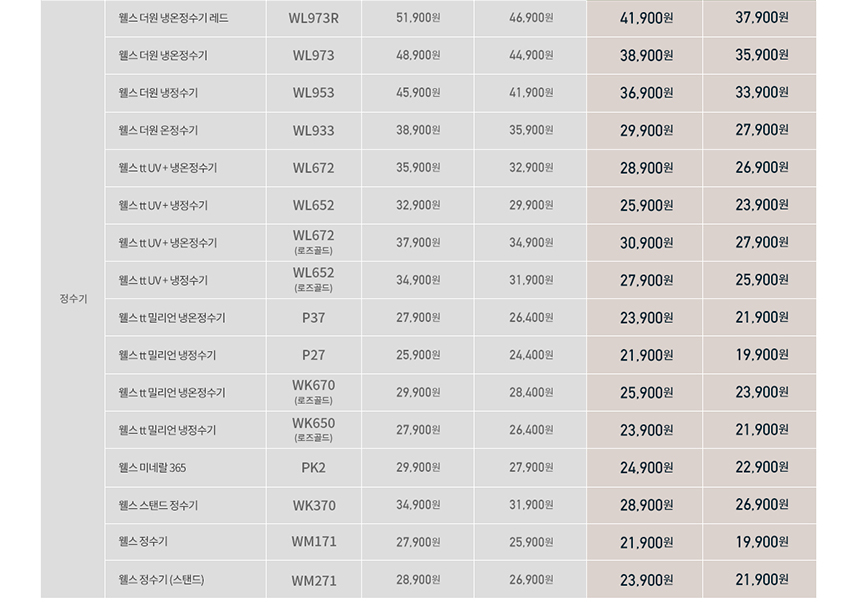Viewport: 860px width, 602px height.
Task: Click the 정수기 category cell
Action: pos(73,299)
